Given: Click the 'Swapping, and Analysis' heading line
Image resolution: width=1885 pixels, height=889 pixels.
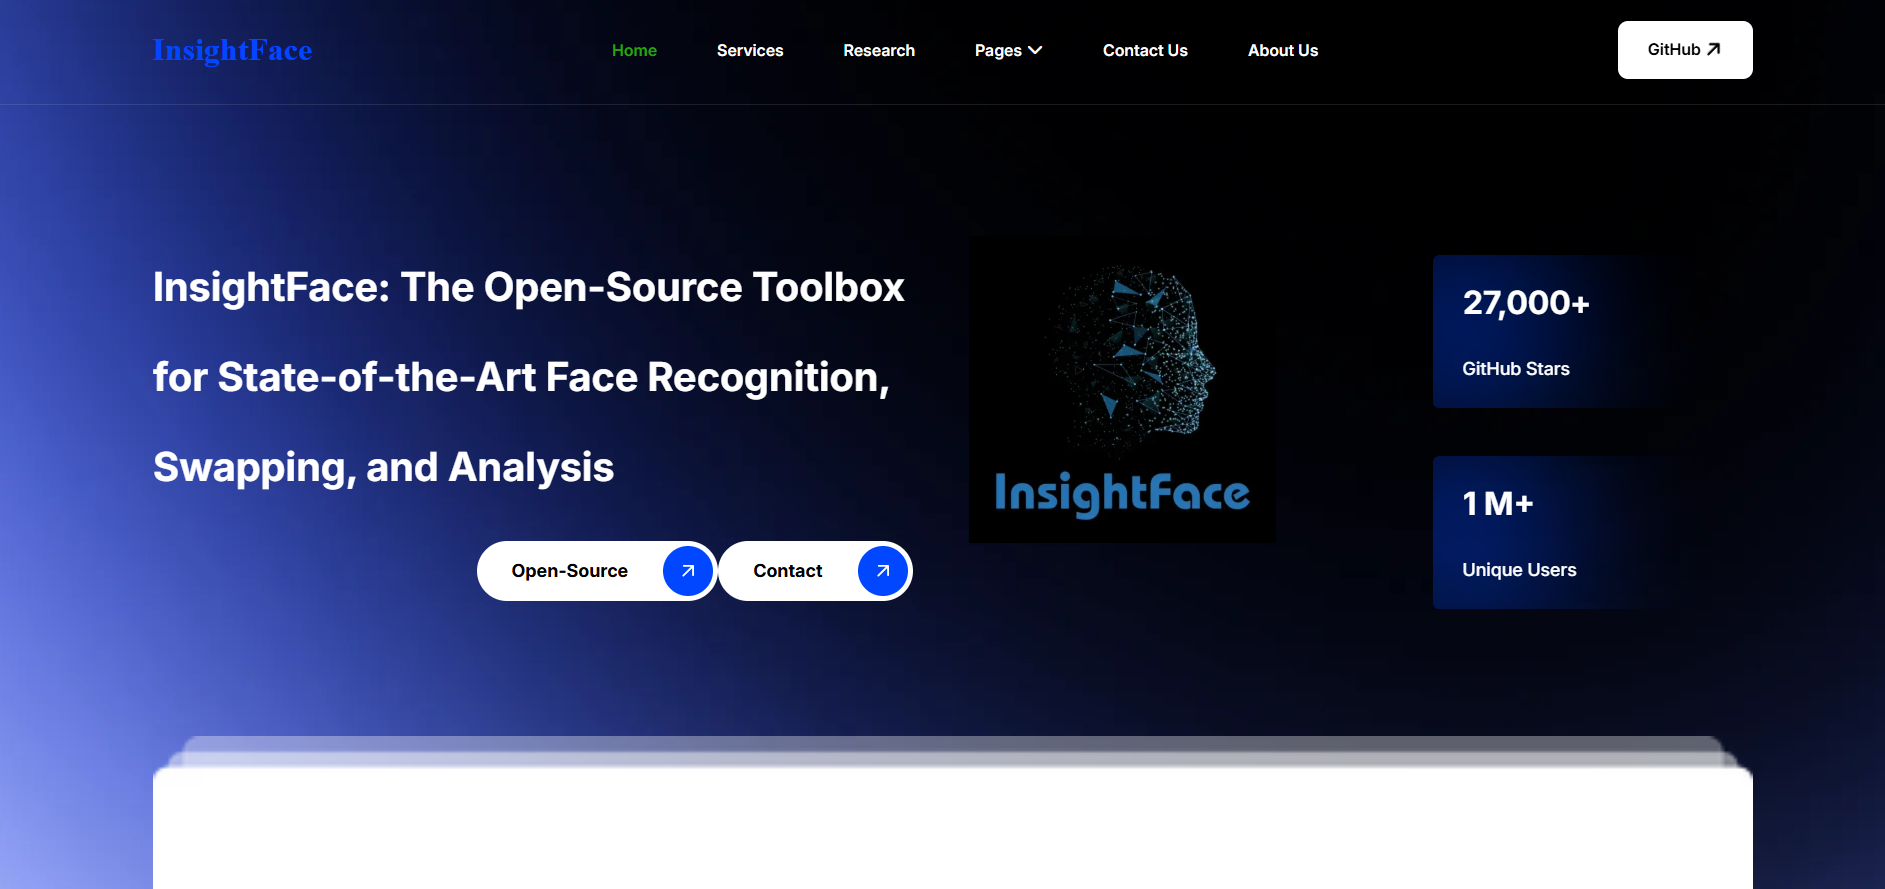Looking at the screenshot, I should click(x=383, y=468).
